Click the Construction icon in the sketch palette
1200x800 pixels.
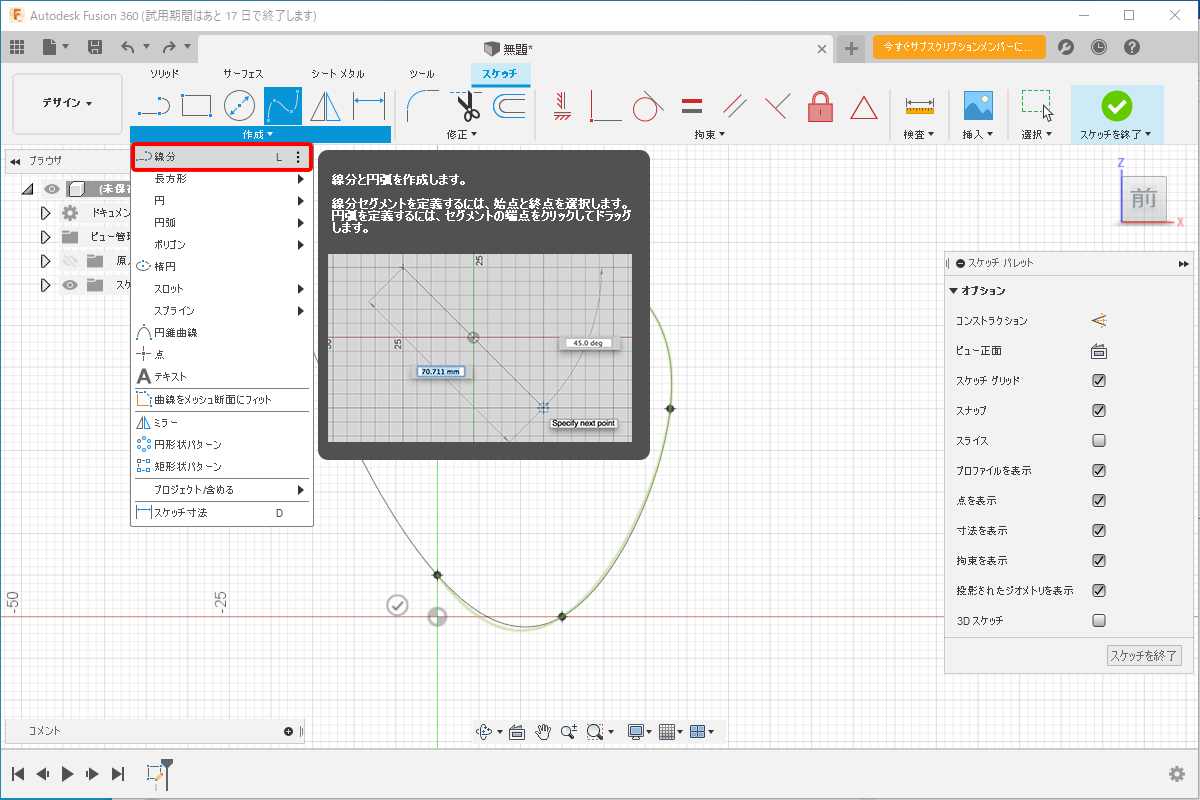click(x=1099, y=321)
